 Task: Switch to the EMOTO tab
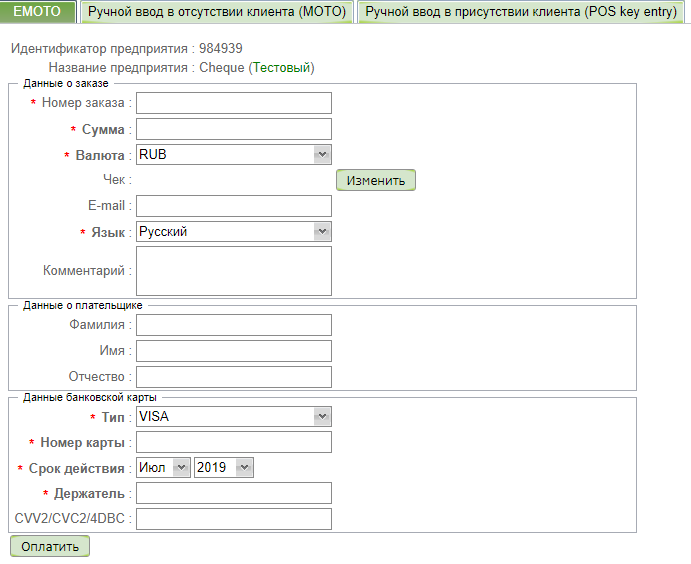38,12
